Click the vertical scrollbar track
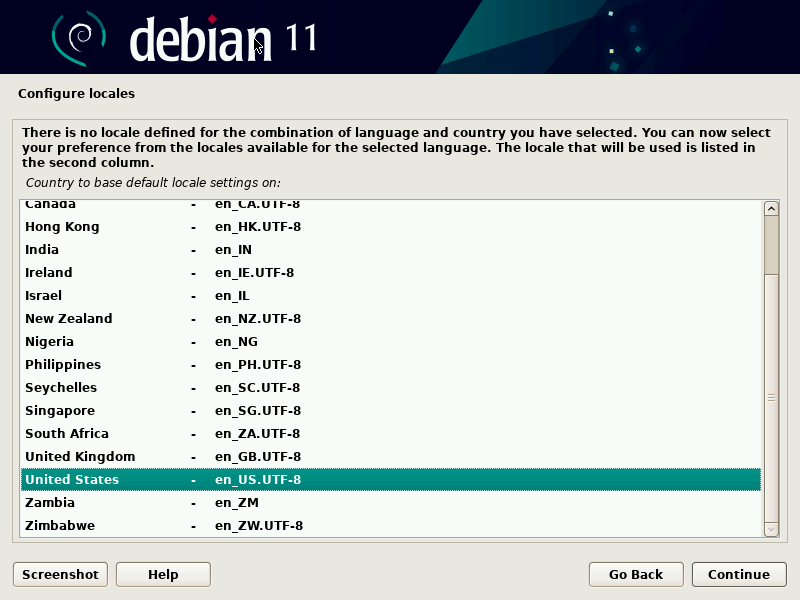Image resolution: width=800 pixels, height=600 pixels. 771,400
